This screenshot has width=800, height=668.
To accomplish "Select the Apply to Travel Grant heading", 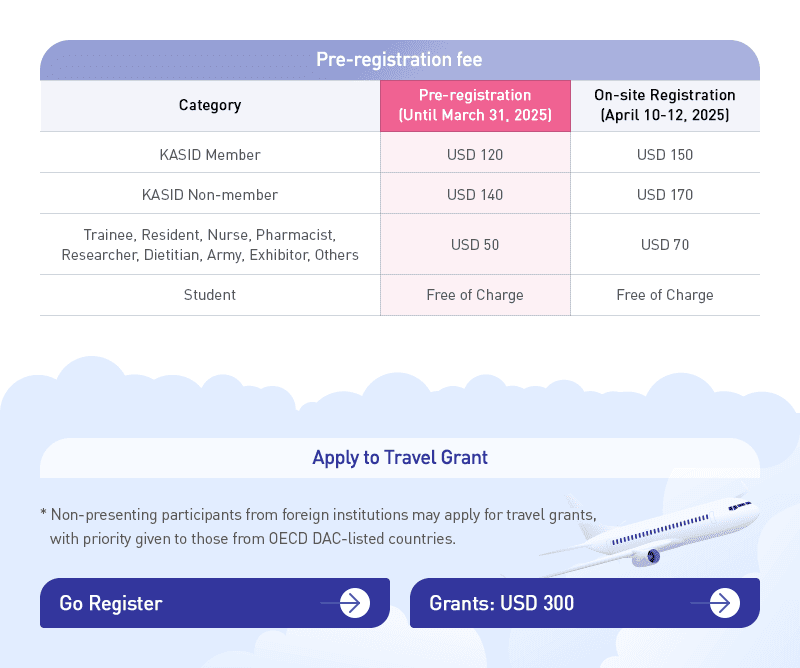I will (400, 458).
